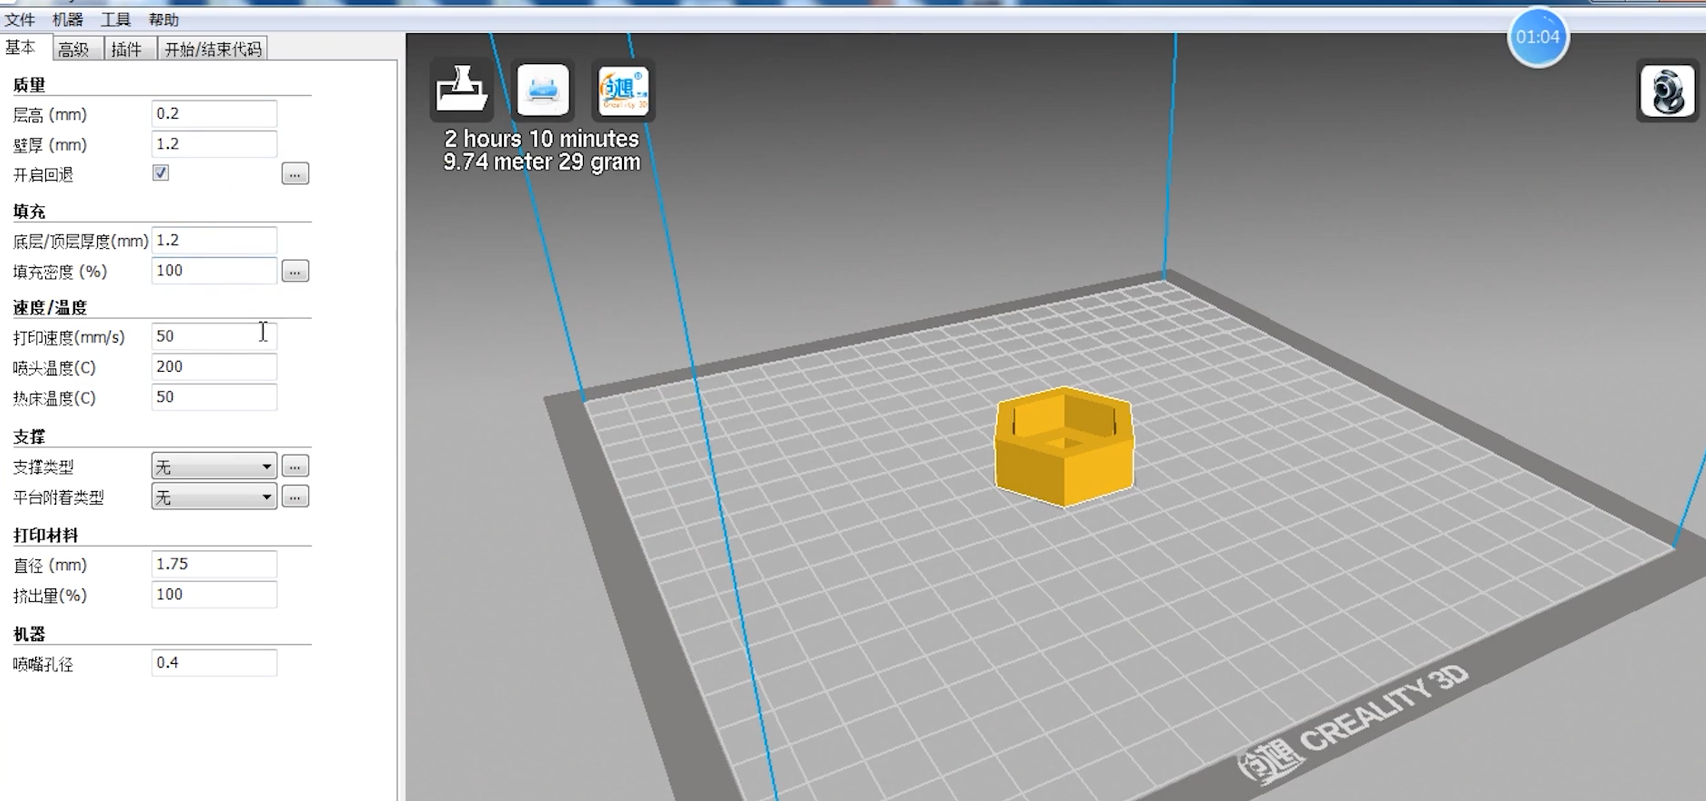This screenshot has height=801, width=1706.
Task: Click the 喷嘴孔径 nozzle size field
Action: click(x=213, y=663)
